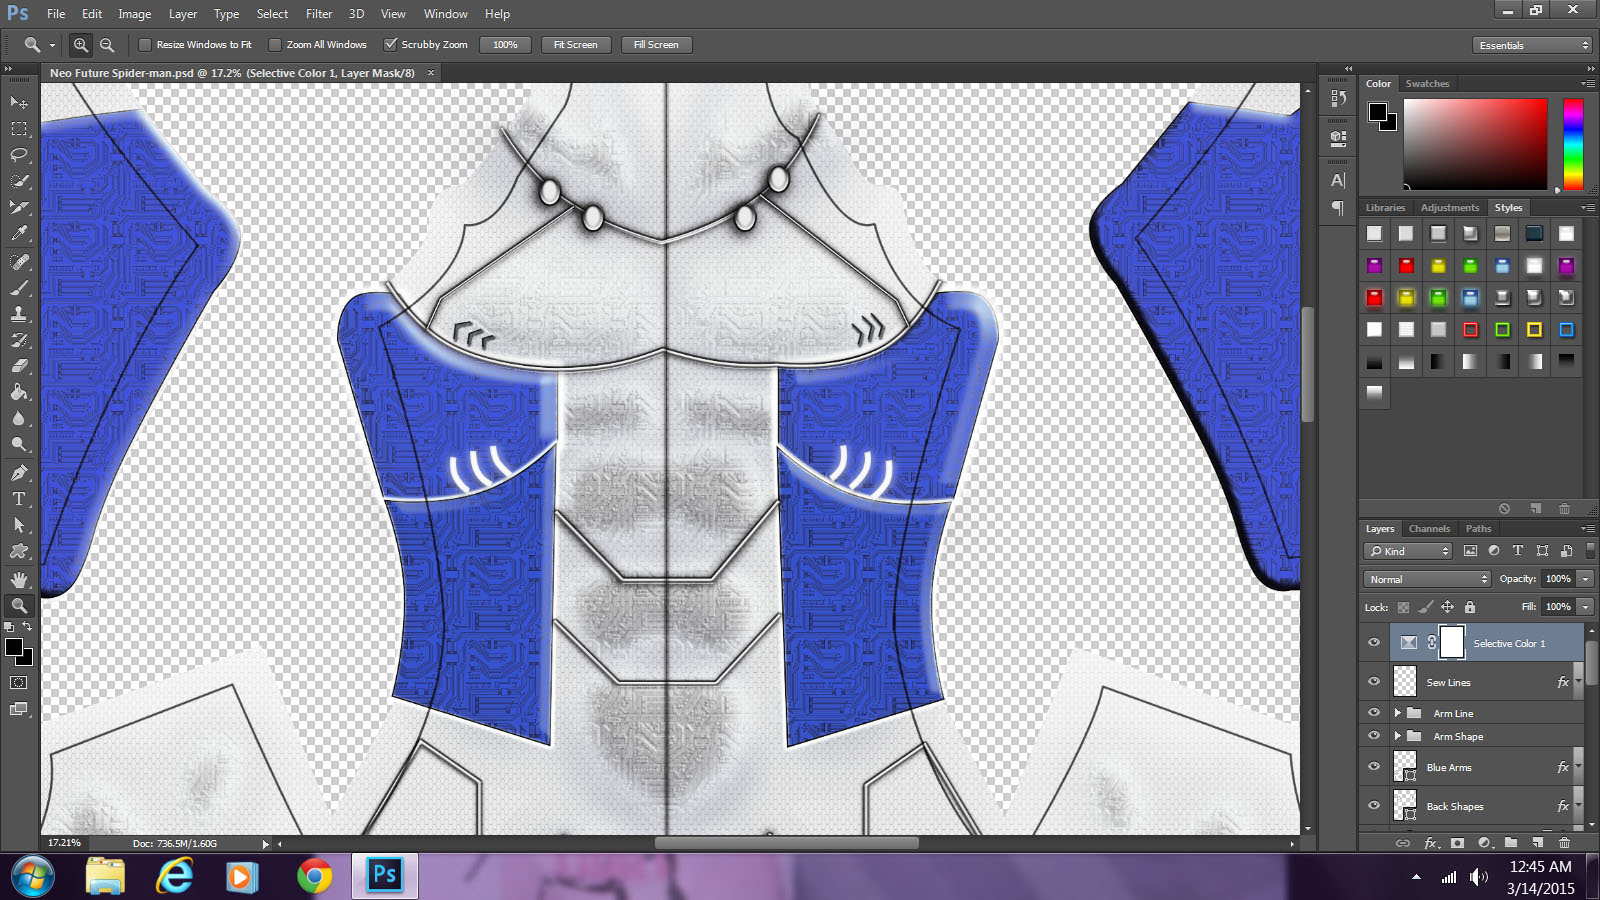
Task: Open the Filter menu
Action: (x=319, y=14)
